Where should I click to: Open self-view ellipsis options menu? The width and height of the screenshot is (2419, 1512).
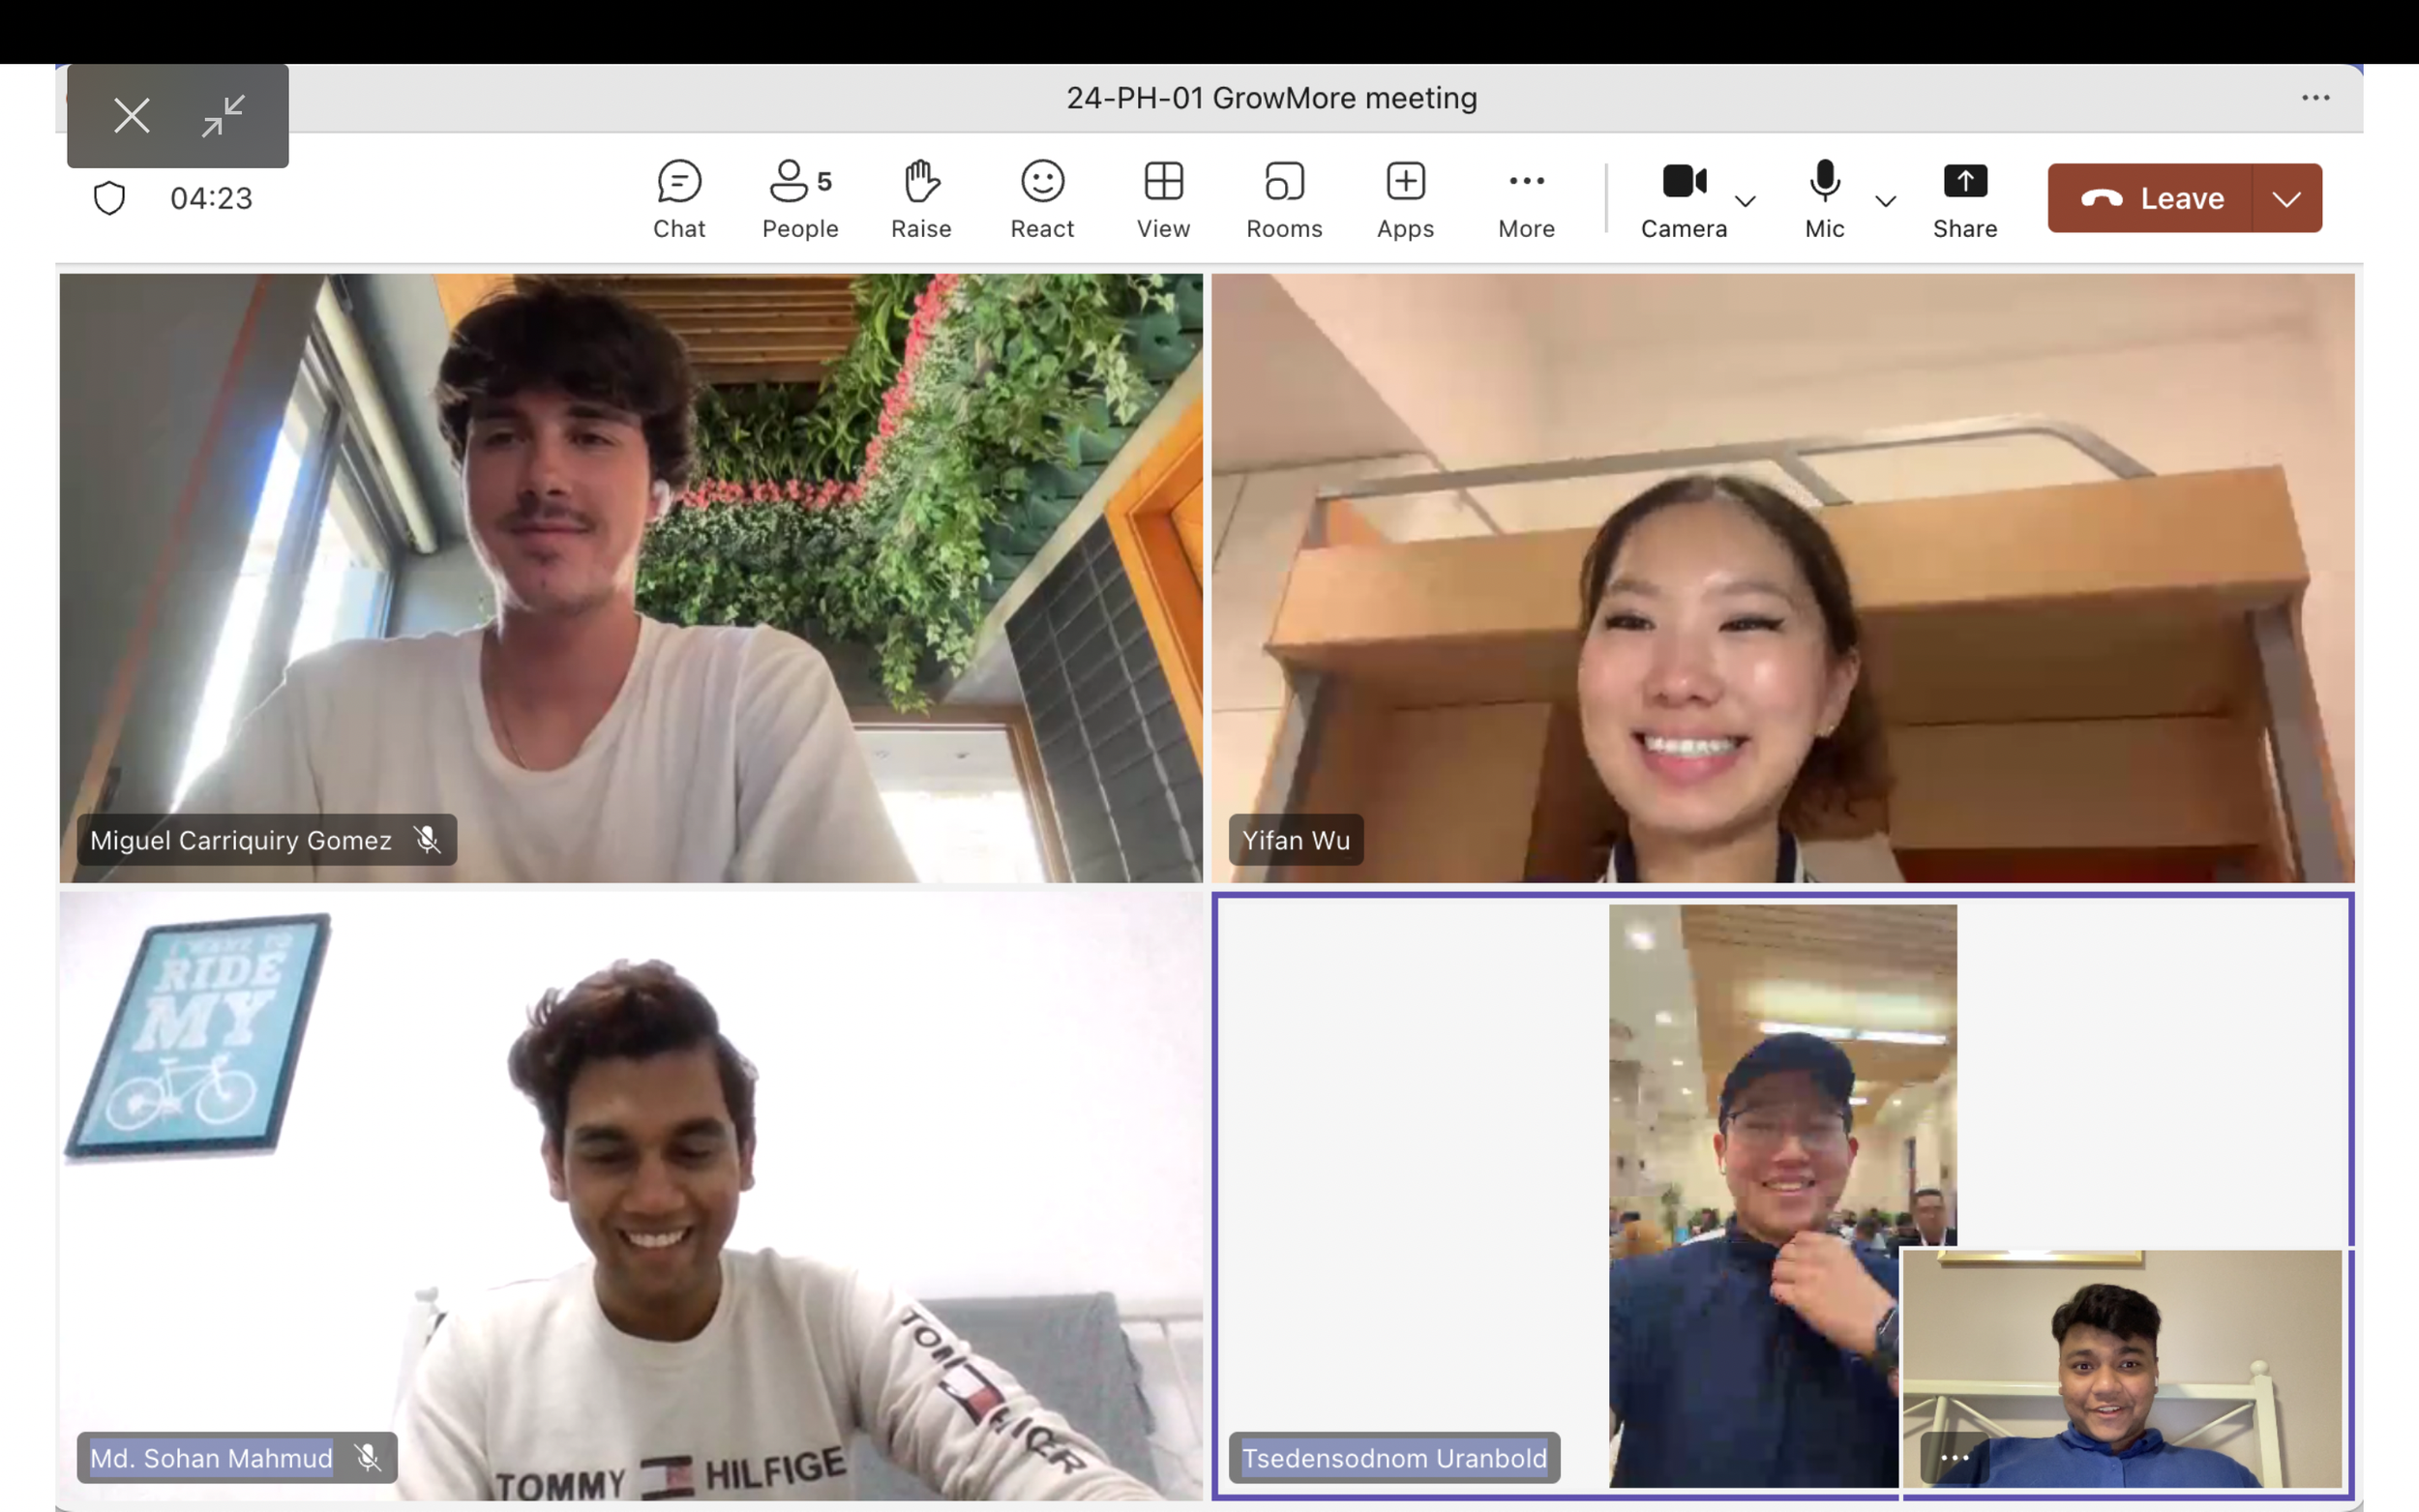click(1954, 1458)
